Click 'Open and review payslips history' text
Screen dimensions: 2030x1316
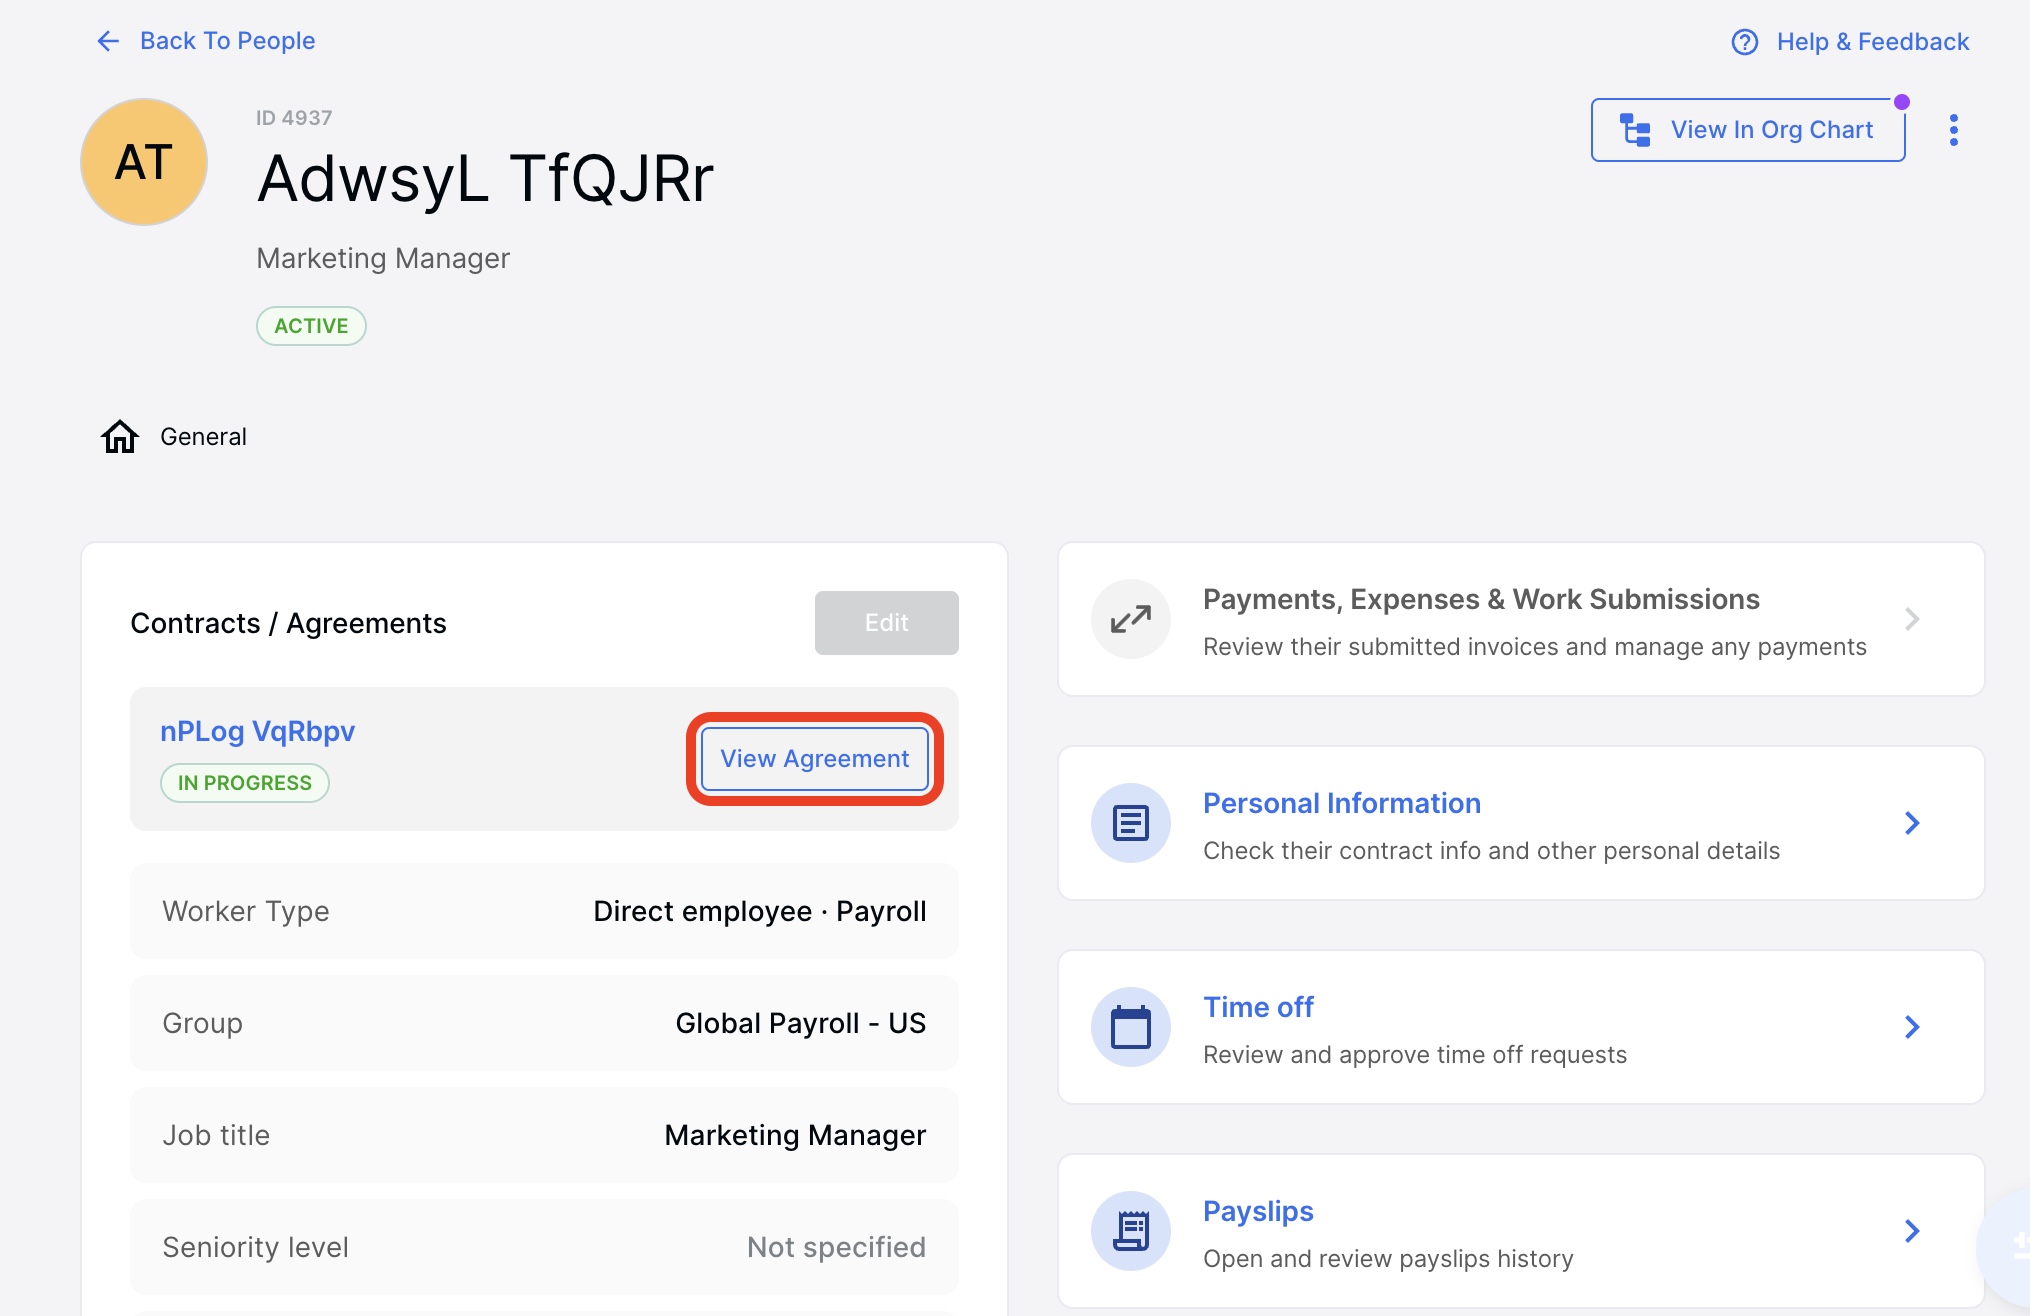(1388, 1259)
